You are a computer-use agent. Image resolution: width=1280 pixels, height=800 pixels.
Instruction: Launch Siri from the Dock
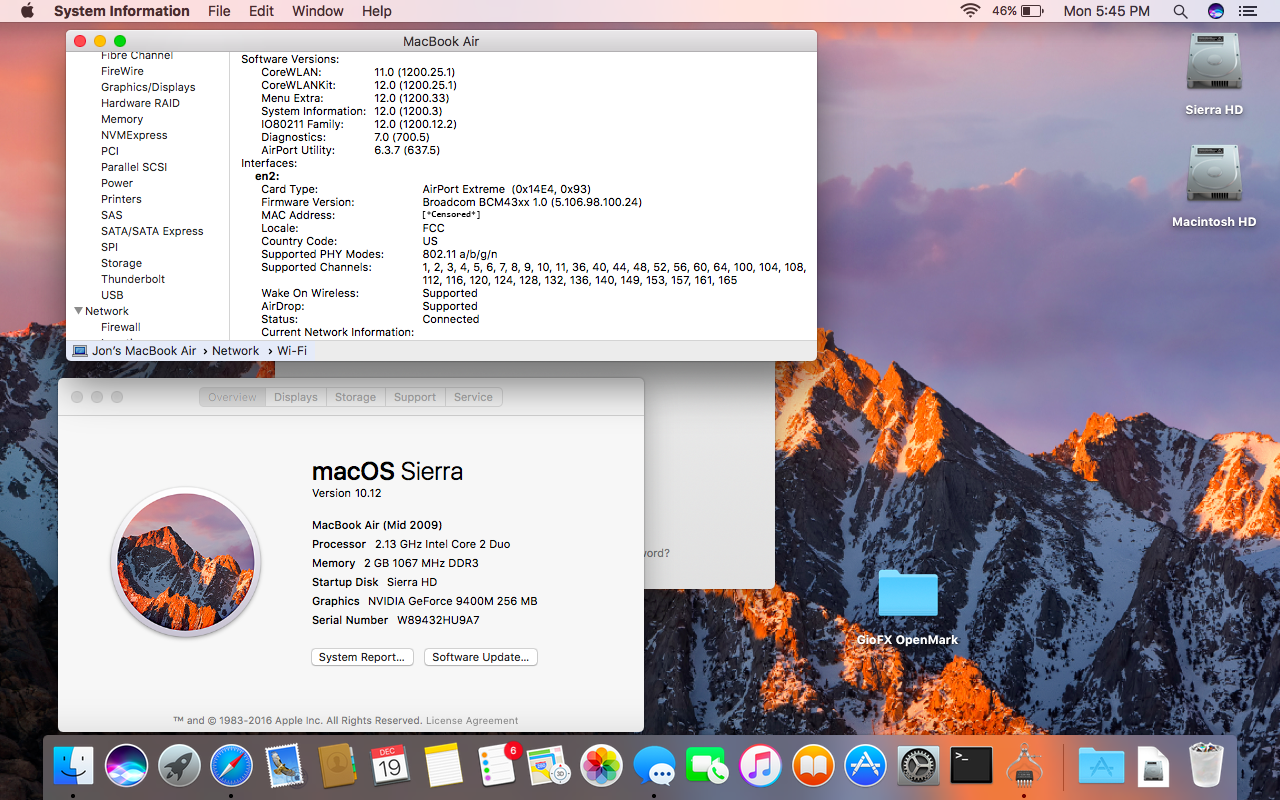[x=127, y=767]
